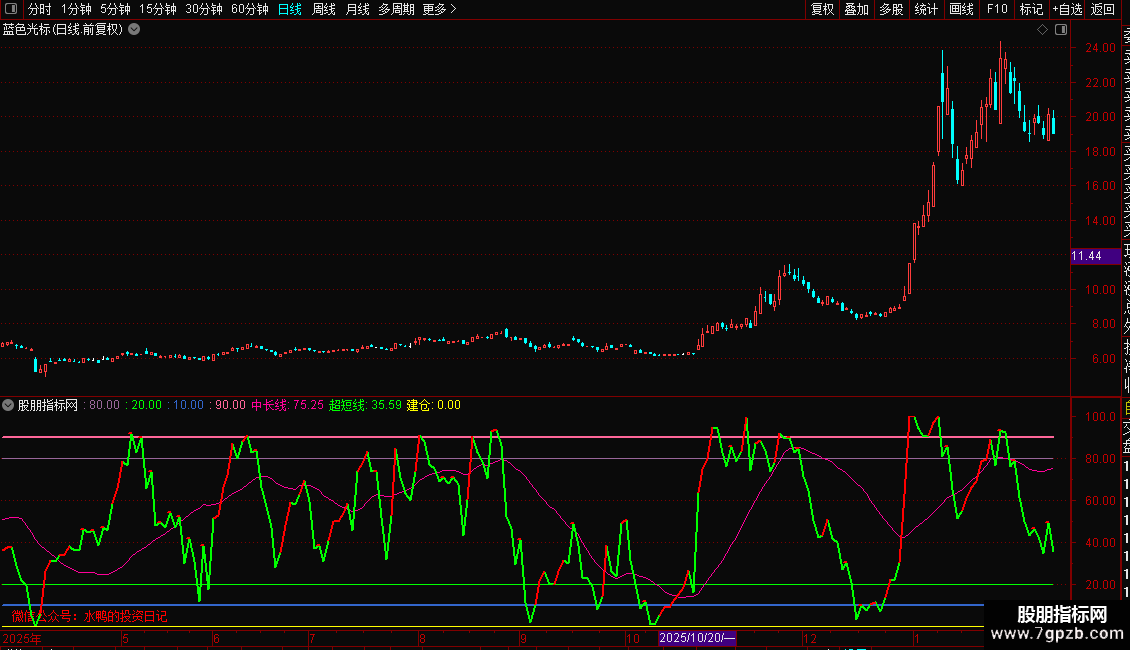Toggle the right side panel icon
Viewport: 1130px width, 650px height.
pos(1059,30)
